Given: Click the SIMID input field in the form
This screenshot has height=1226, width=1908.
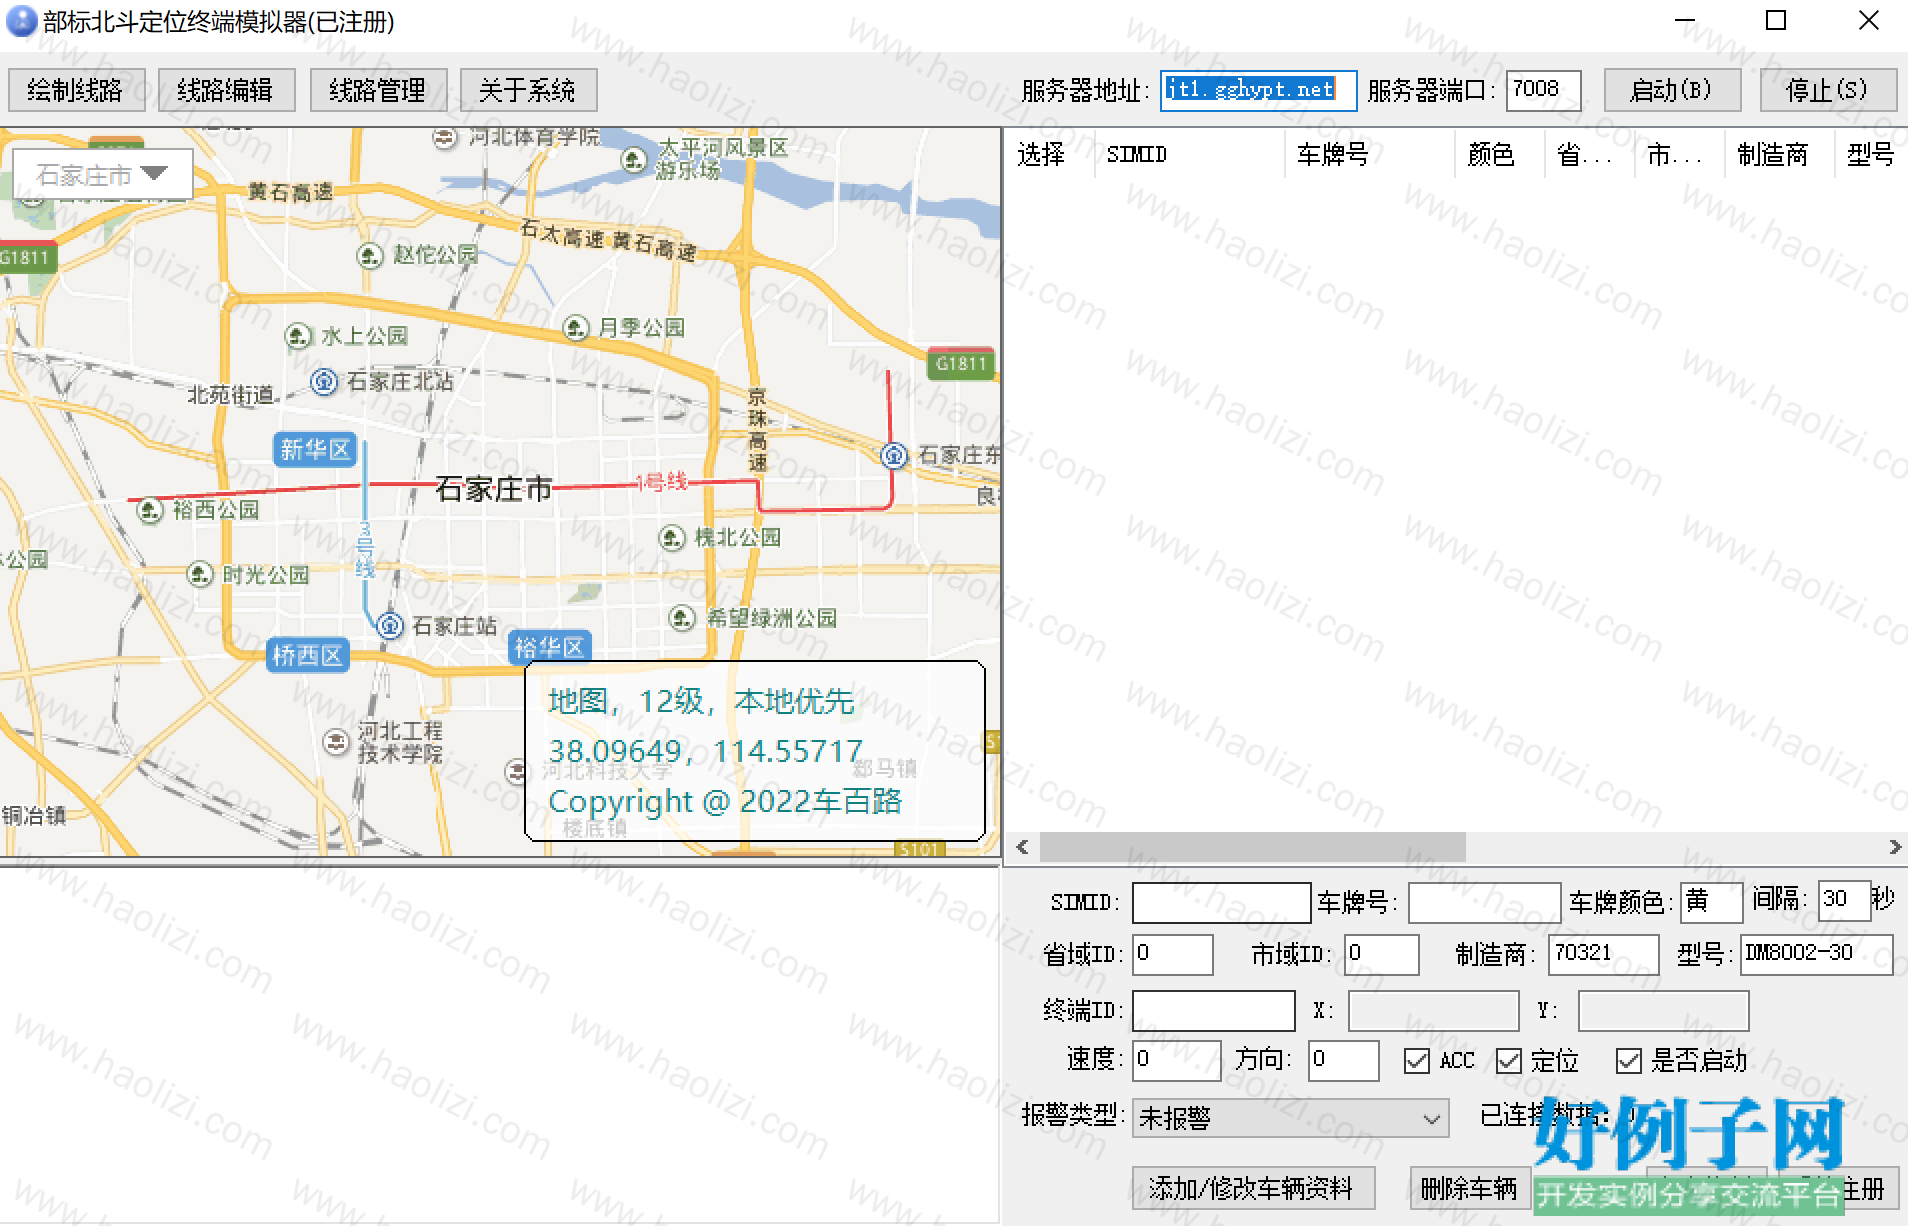Looking at the screenshot, I should [1221, 902].
